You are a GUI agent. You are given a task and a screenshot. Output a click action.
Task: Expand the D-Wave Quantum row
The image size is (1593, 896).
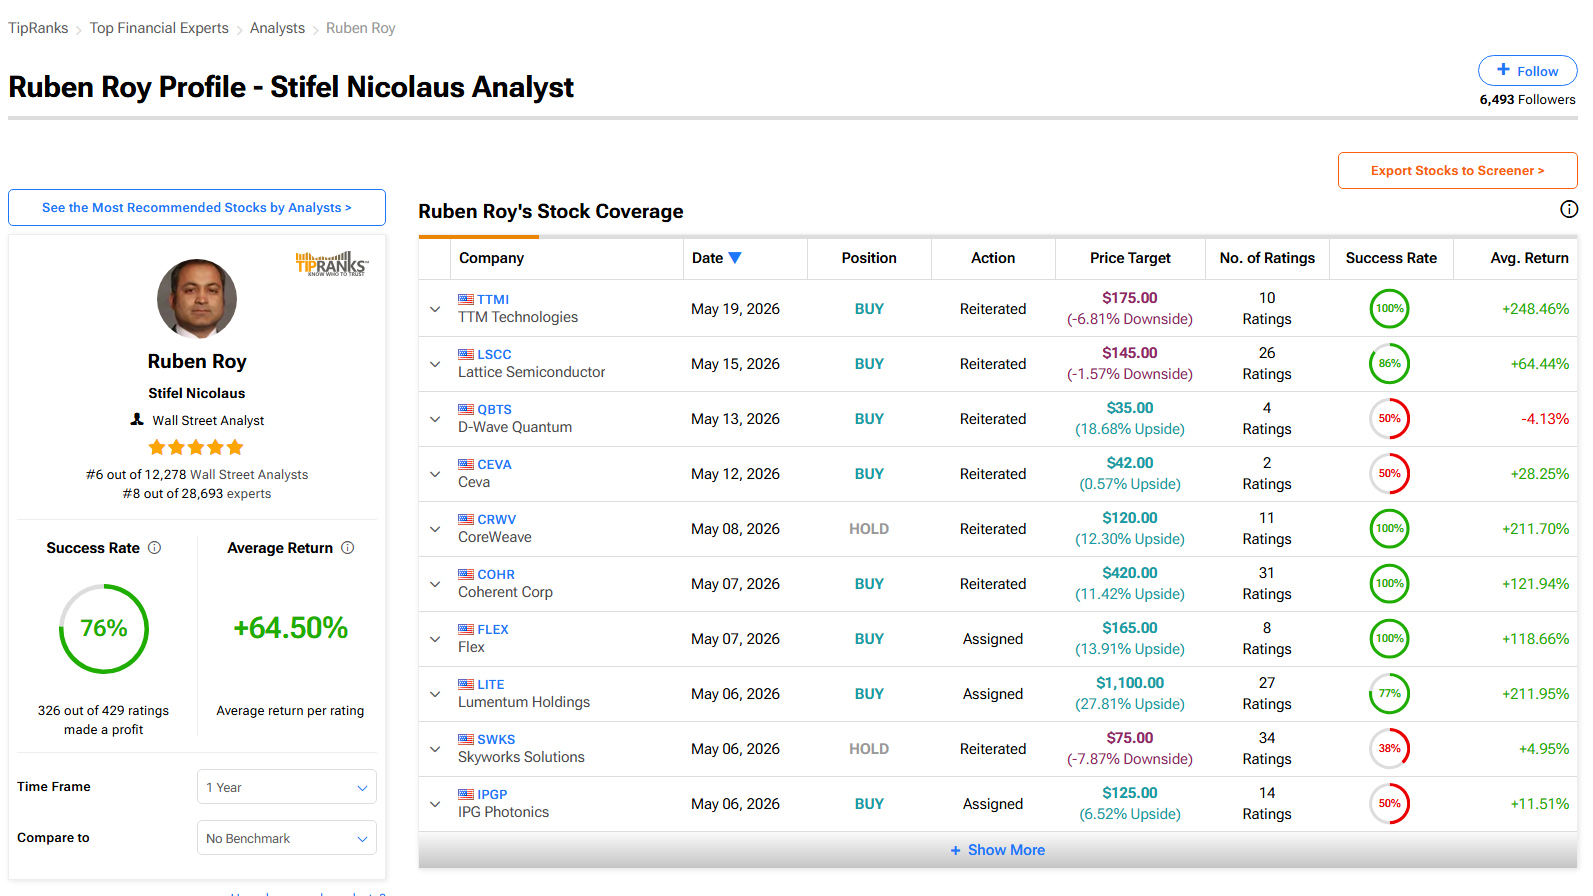[435, 419]
